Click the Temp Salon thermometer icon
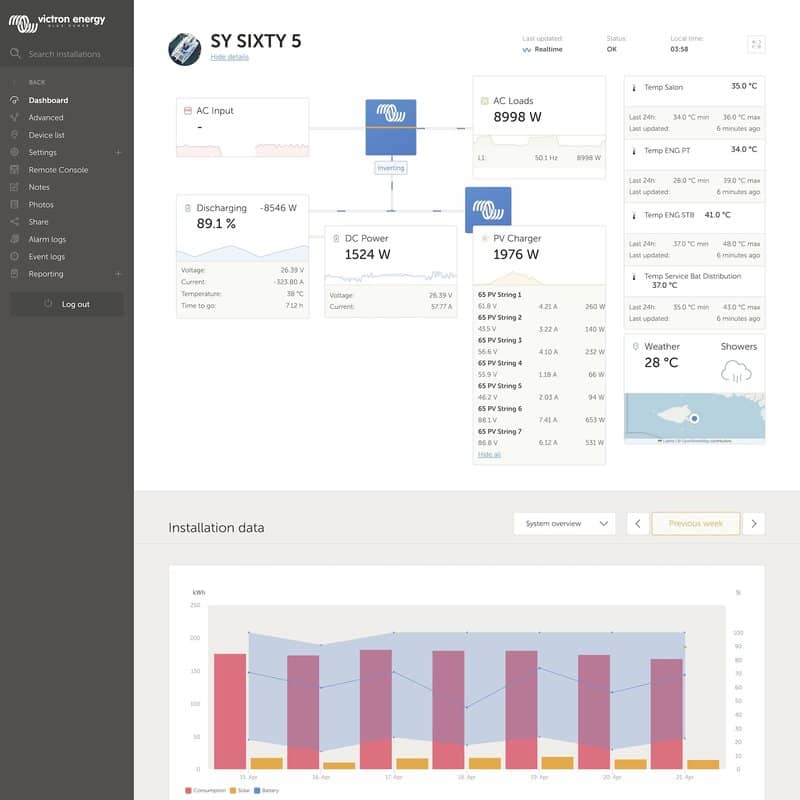The width and height of the screenshot is (800, 800). (x=634, y=88)
